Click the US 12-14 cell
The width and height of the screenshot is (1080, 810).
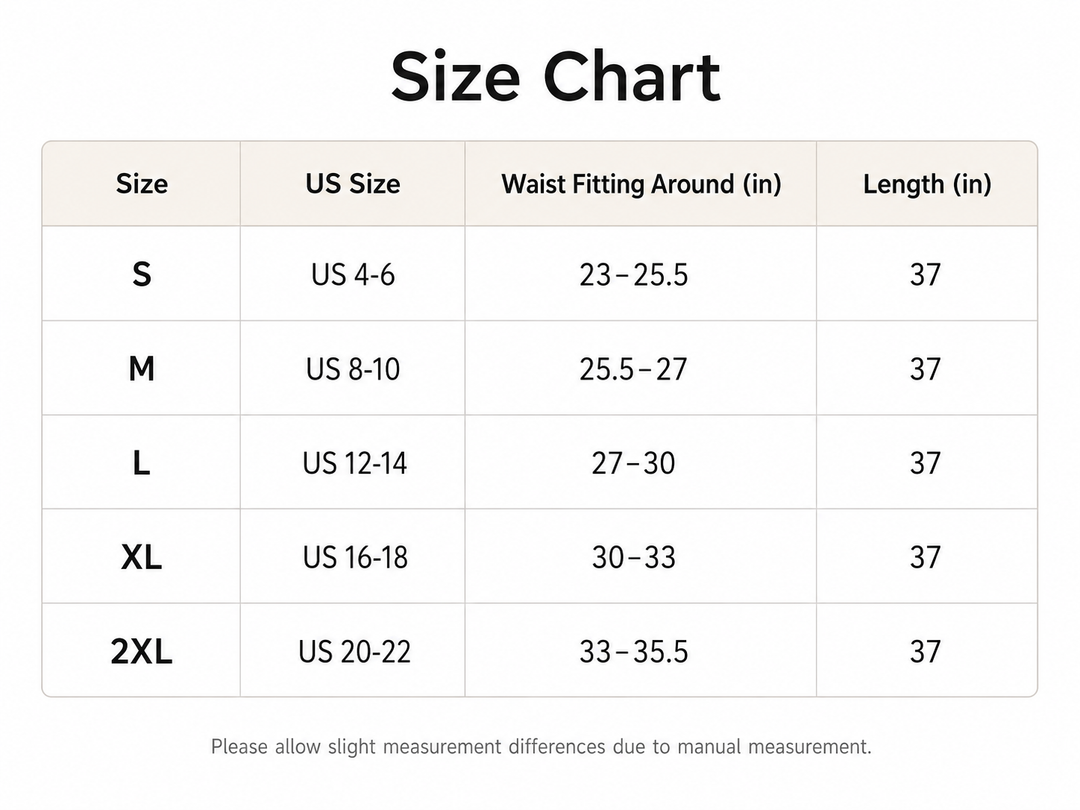click(x=354, y=463)
